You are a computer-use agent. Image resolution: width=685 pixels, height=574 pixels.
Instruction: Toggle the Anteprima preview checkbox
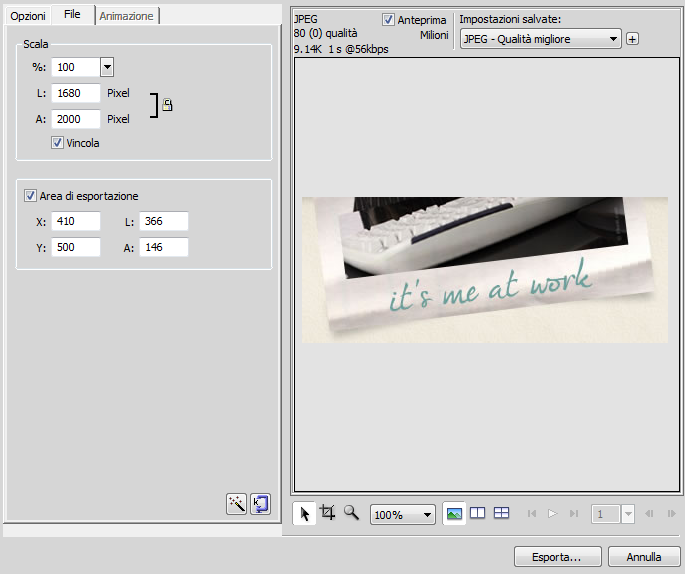click(x=388, y=20)
